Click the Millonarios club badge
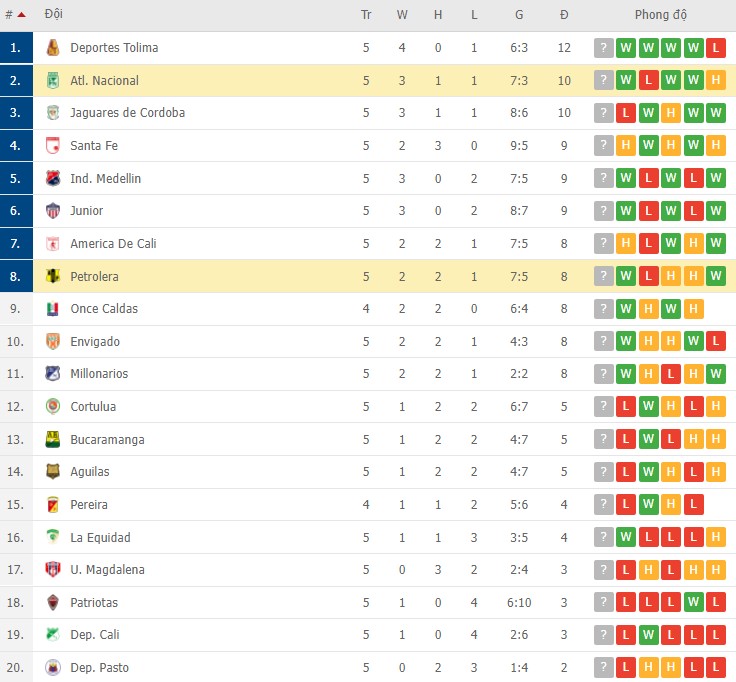736x682 pixels. coord(53,374)
